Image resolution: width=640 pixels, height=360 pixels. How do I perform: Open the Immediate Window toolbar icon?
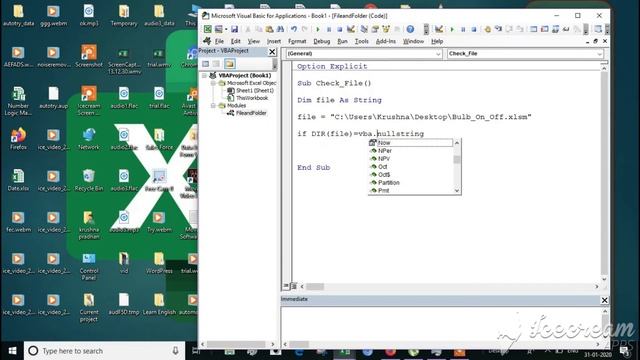pyautogui.click(x=544, y=29)
